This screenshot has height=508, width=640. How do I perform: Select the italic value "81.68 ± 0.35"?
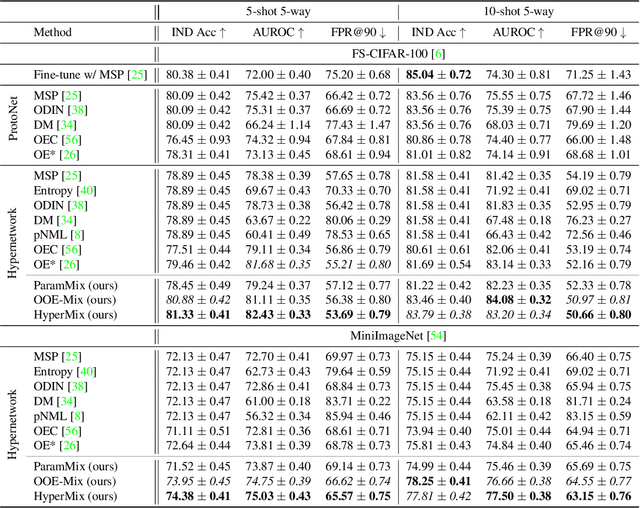[x=278, y=265]
